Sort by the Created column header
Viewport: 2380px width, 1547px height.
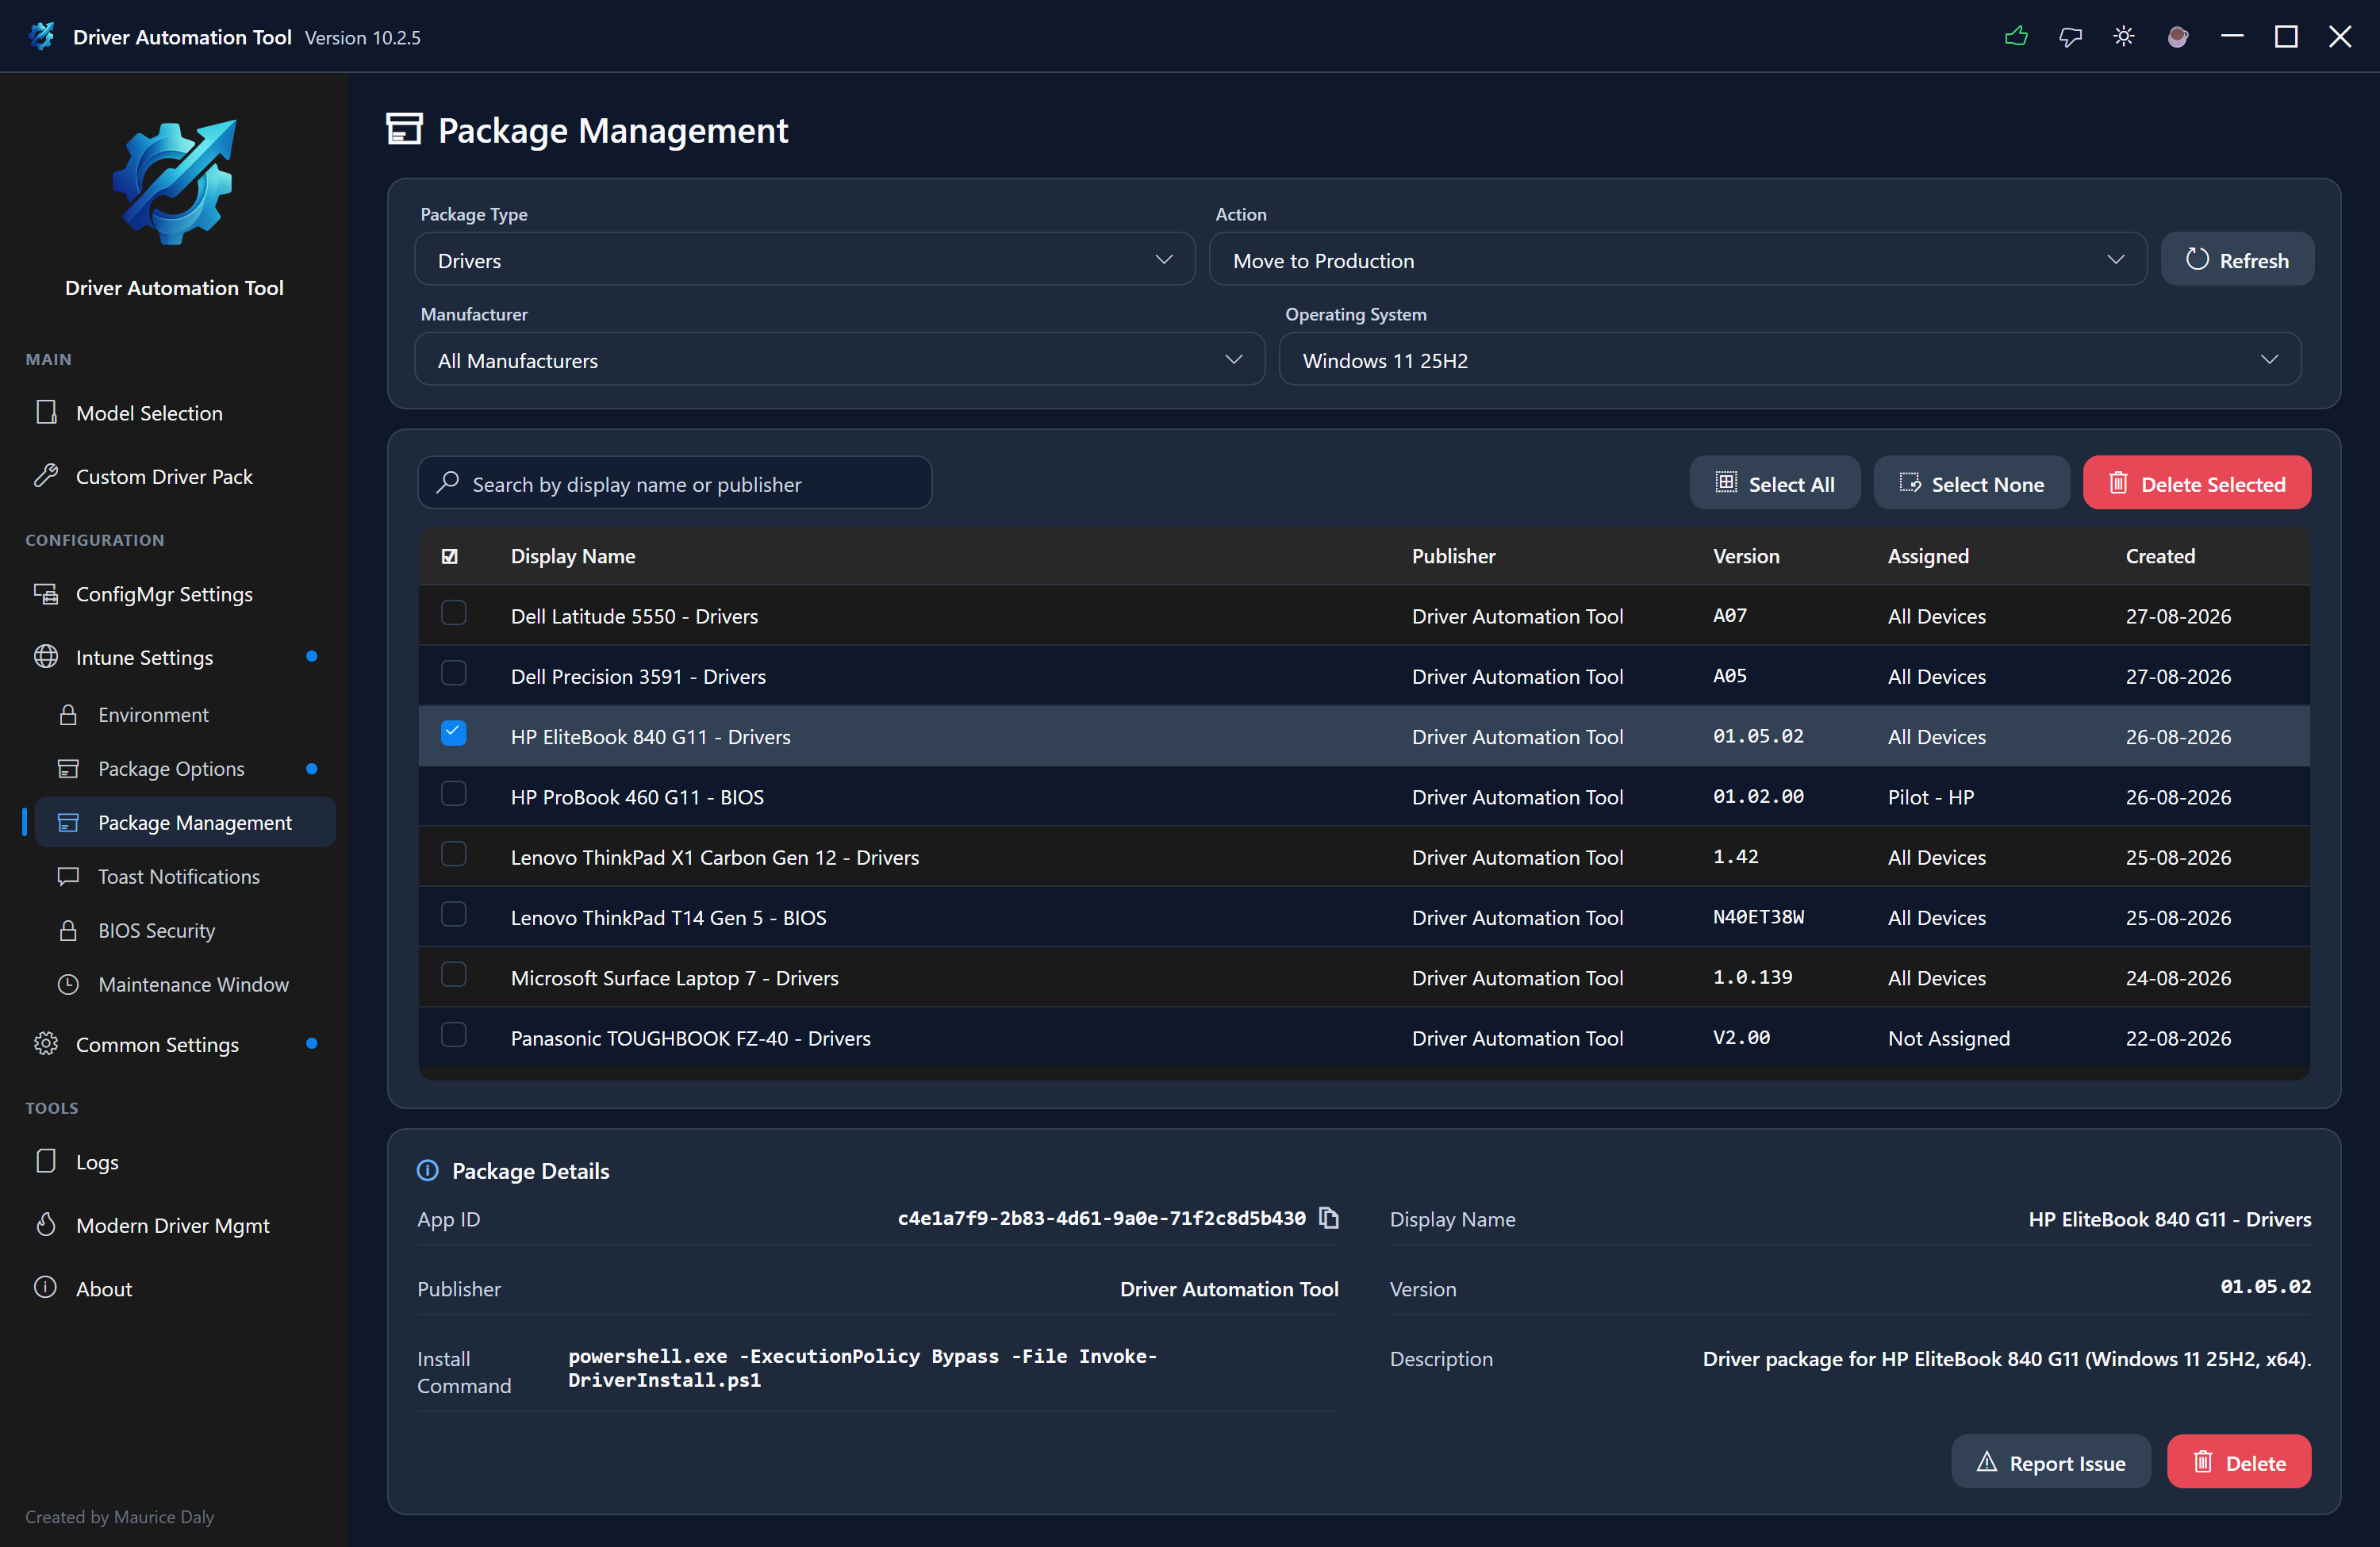pos(2160,556)
